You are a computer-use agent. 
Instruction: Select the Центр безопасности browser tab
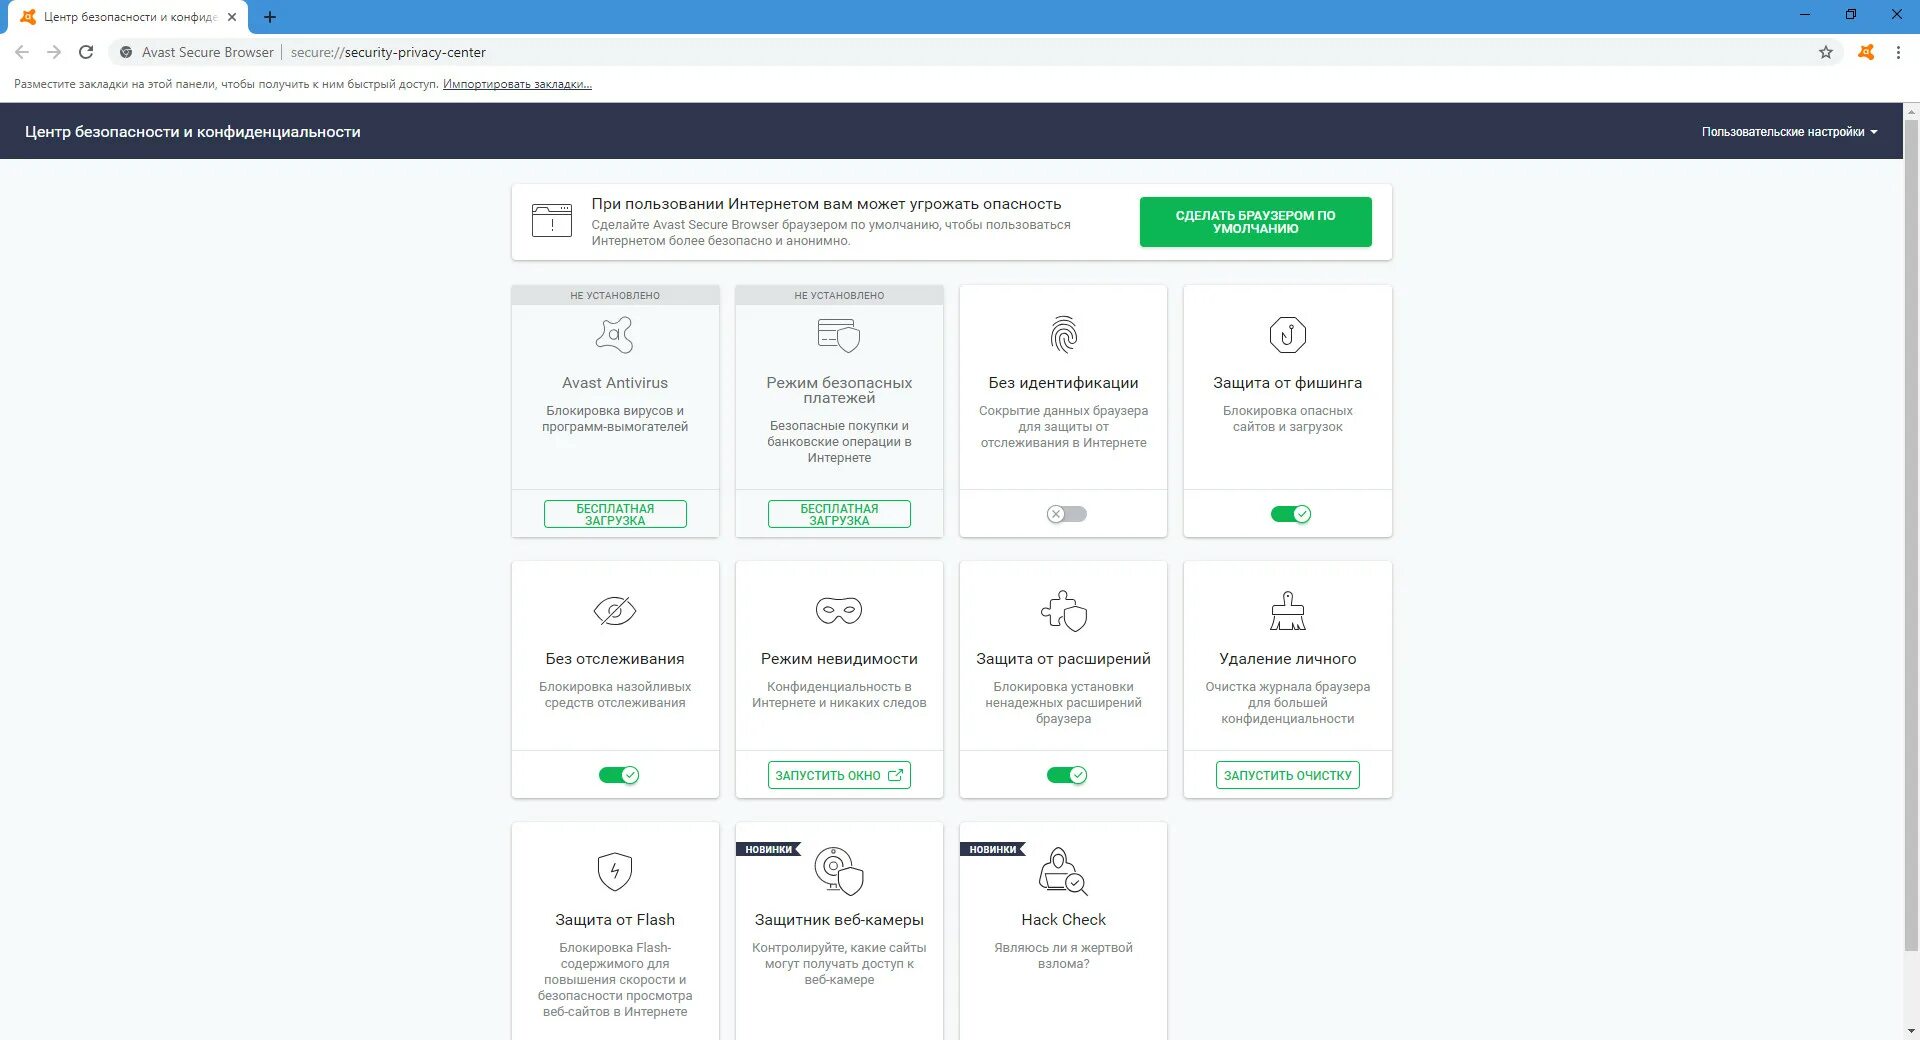[128, 17]
